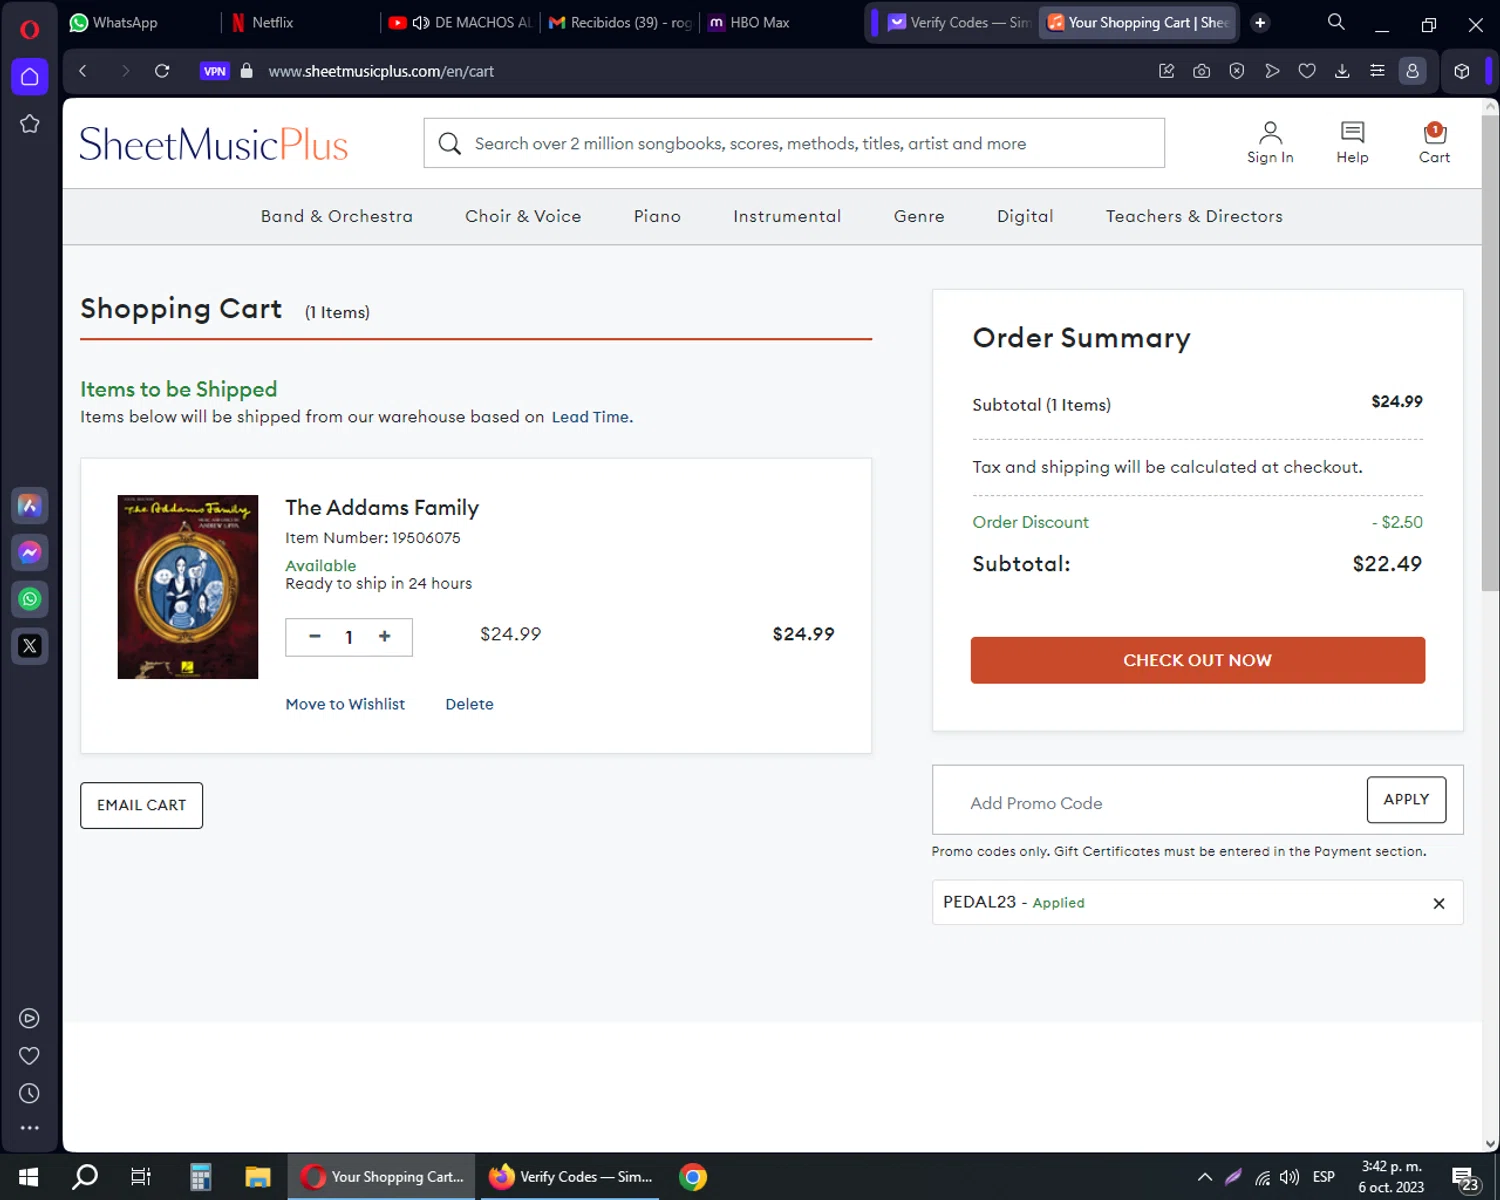Viewport: 1500px width, 1200px height.
Task: Open WhatsApp in the Opera sidebar
Action: [x=30, y=599]
